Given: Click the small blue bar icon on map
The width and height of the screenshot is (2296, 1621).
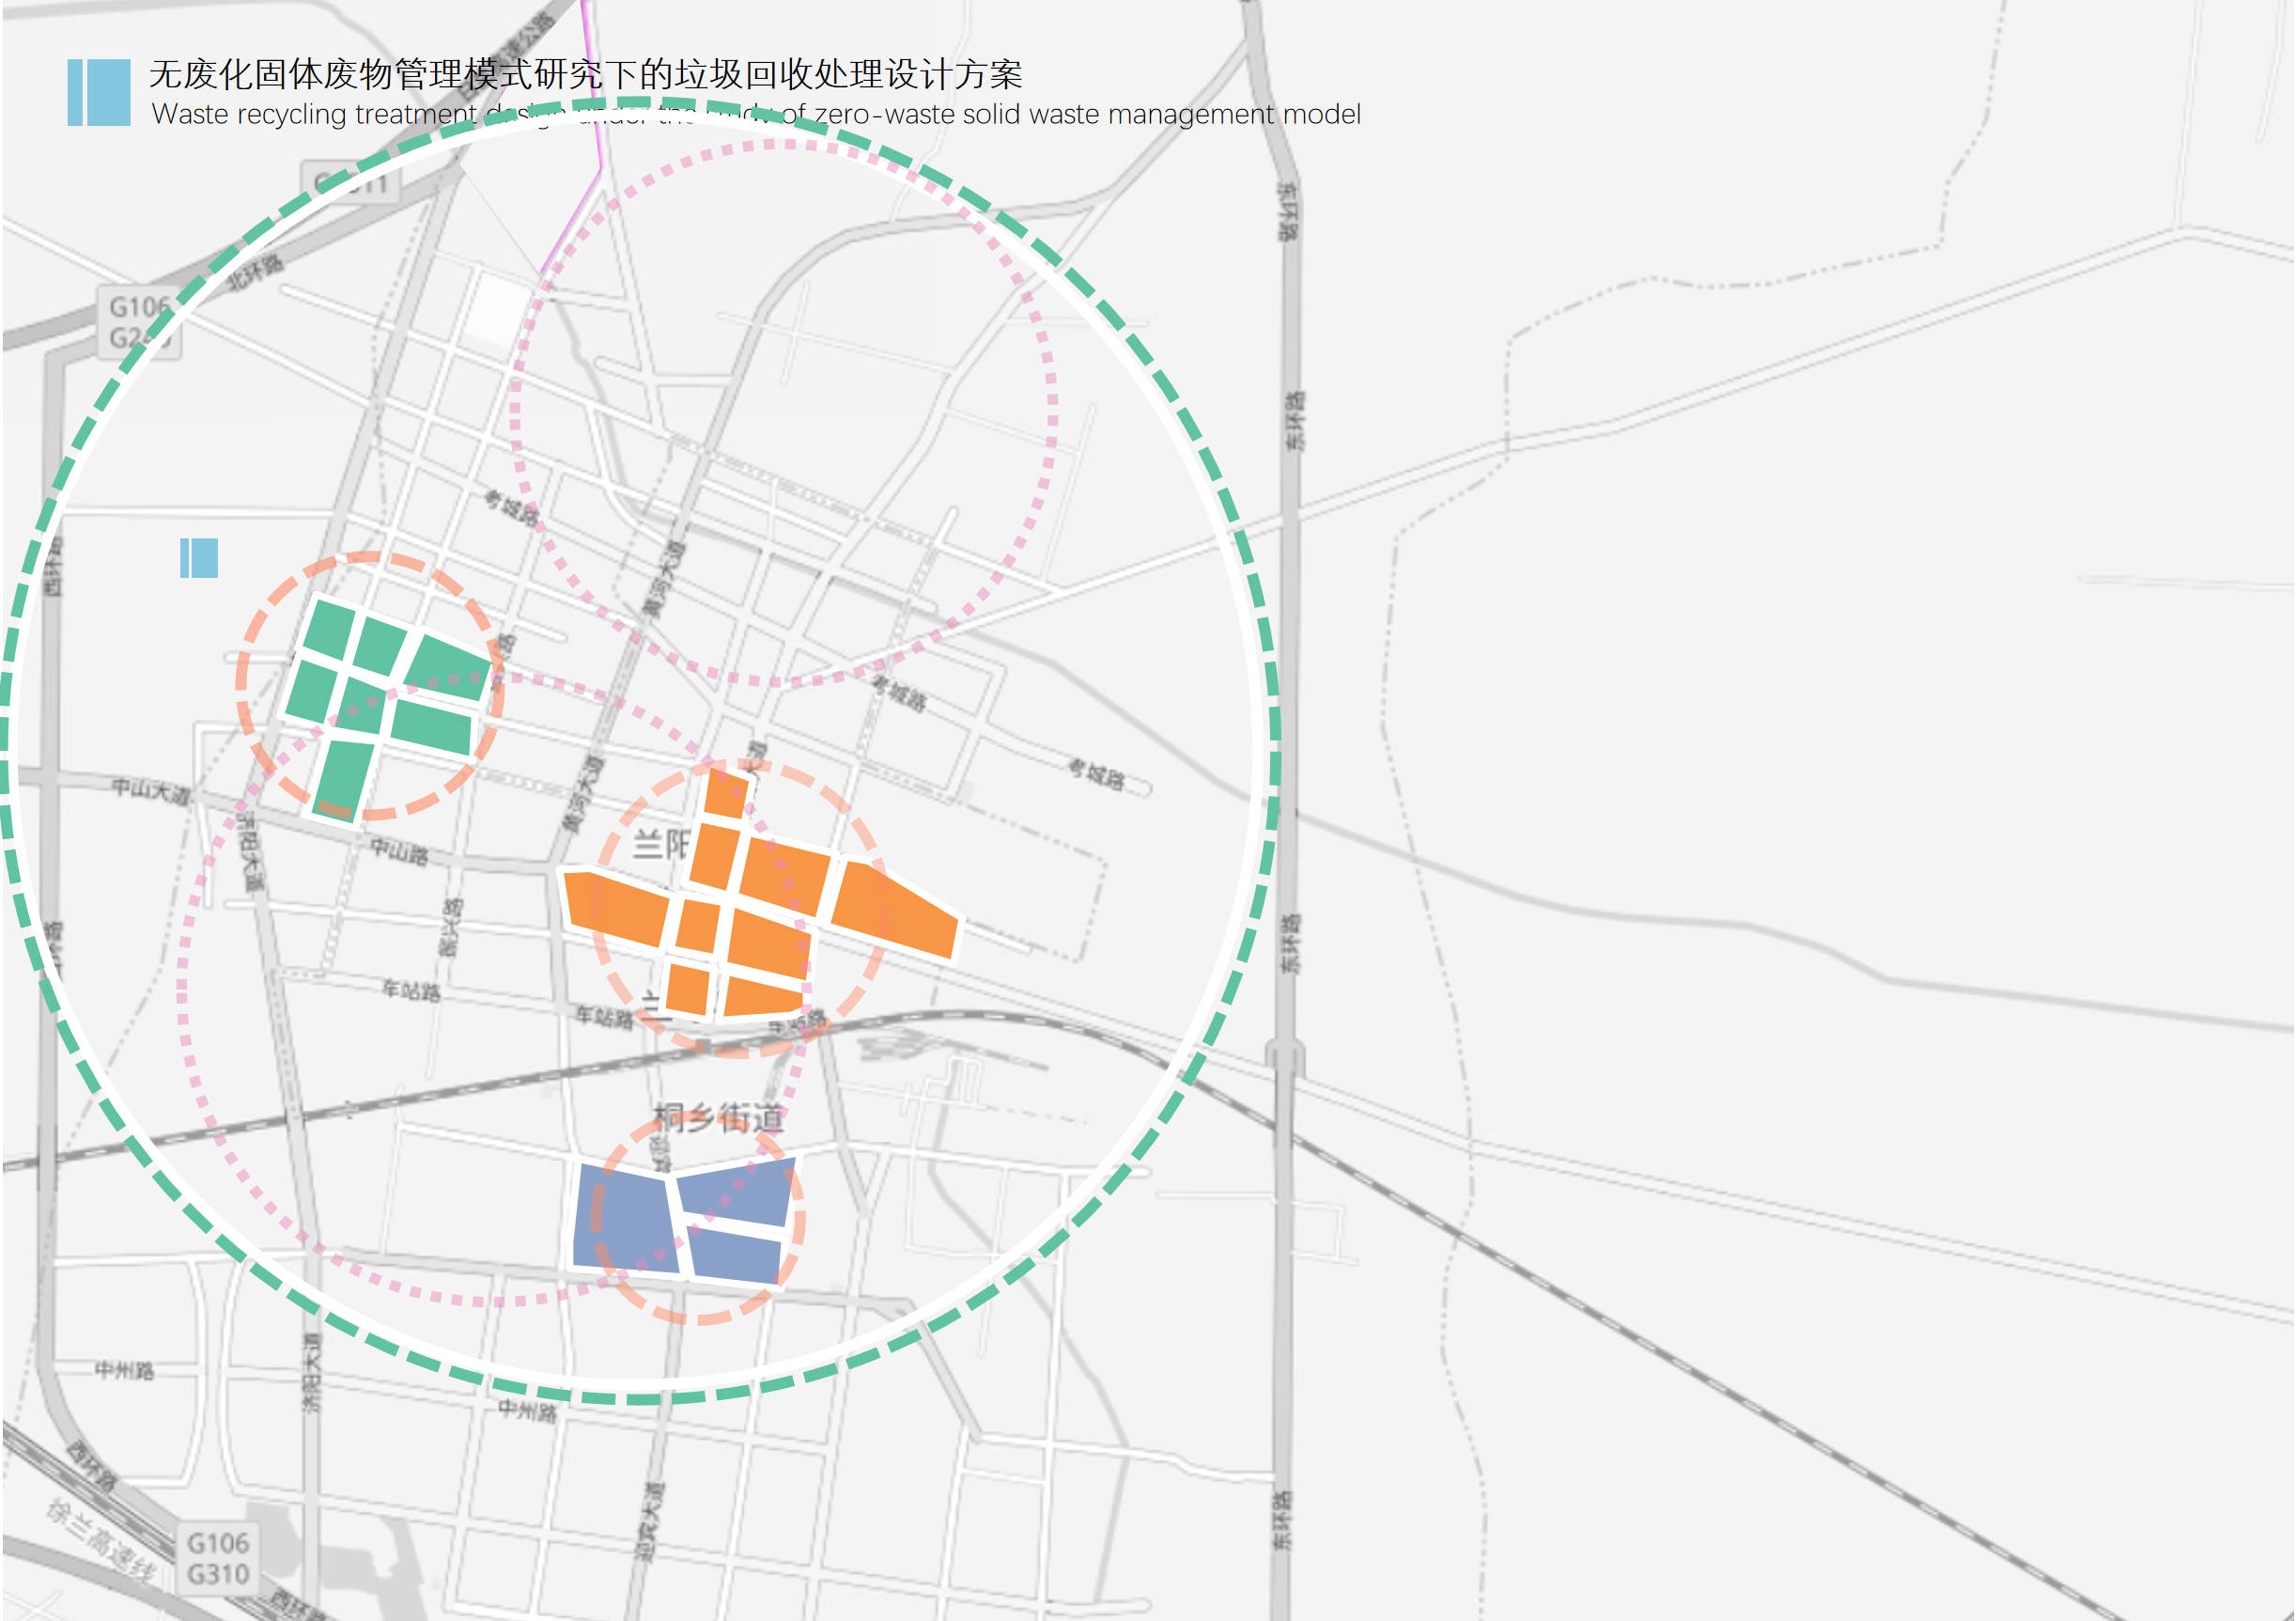Looking at the screenshot, I should pos(199,558).
